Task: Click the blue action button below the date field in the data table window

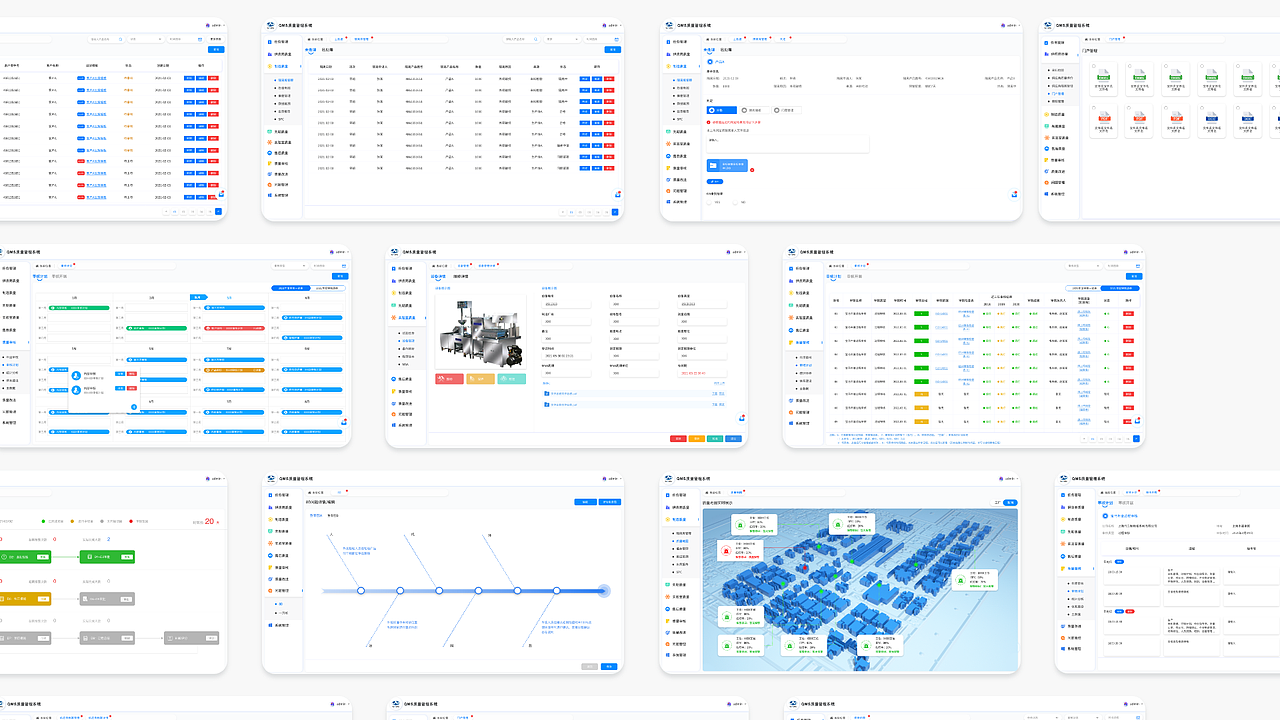Action: coord(613,49)
